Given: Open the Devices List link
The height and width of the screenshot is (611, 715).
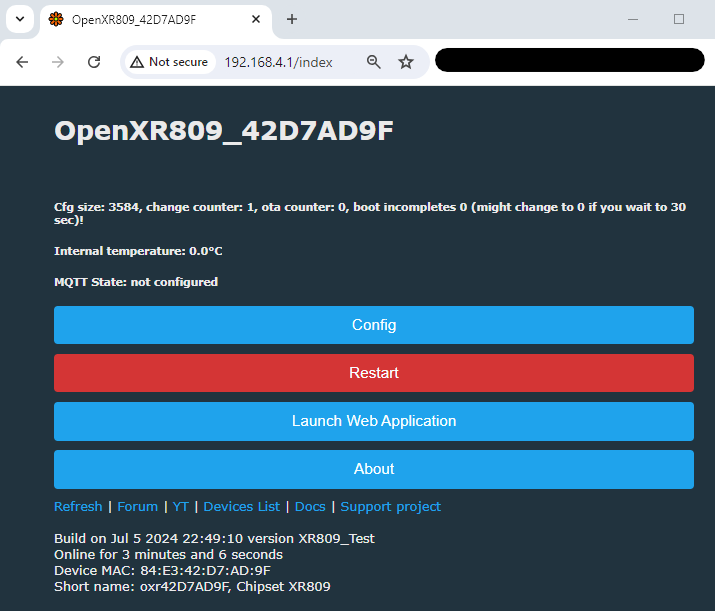Looking at the screenshot, I should pos(242,507).
